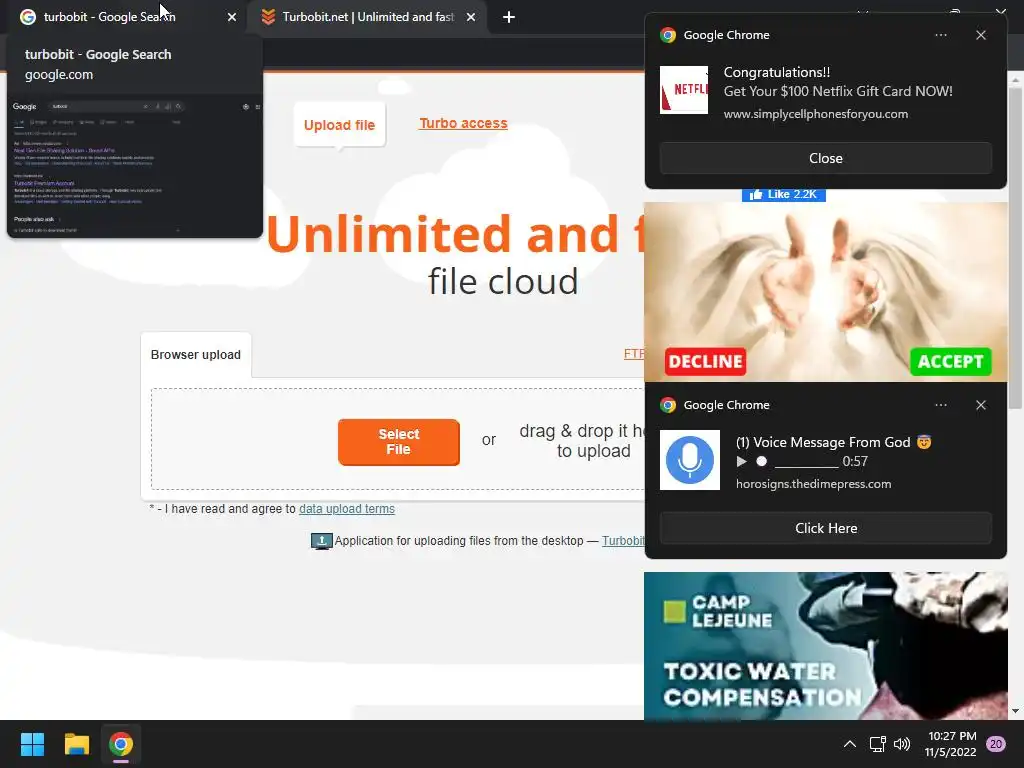Click the Upload file tab
The image size is (1024, 768).
coord(339,125)
